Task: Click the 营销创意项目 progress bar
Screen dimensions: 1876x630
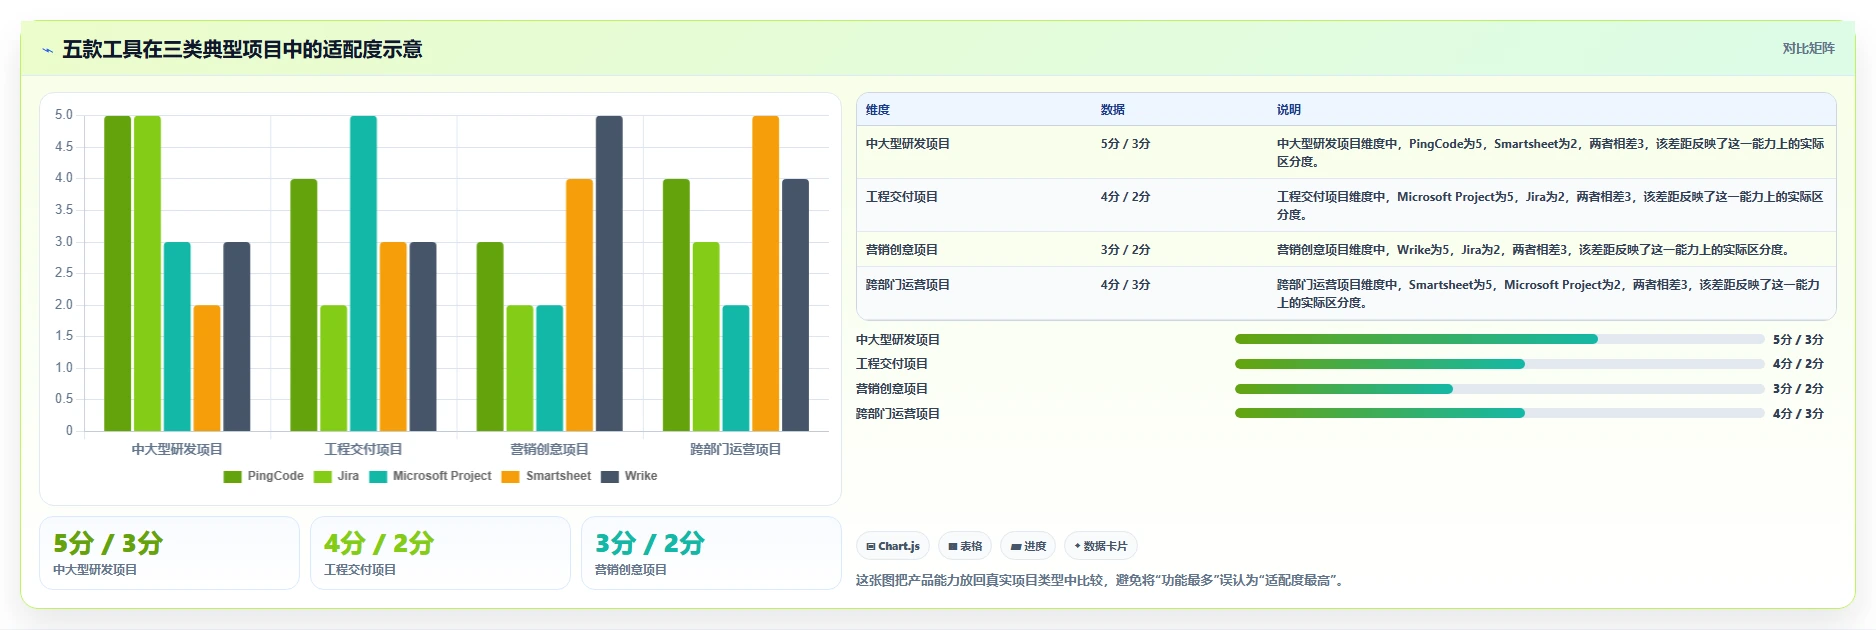Action: 1499,389
